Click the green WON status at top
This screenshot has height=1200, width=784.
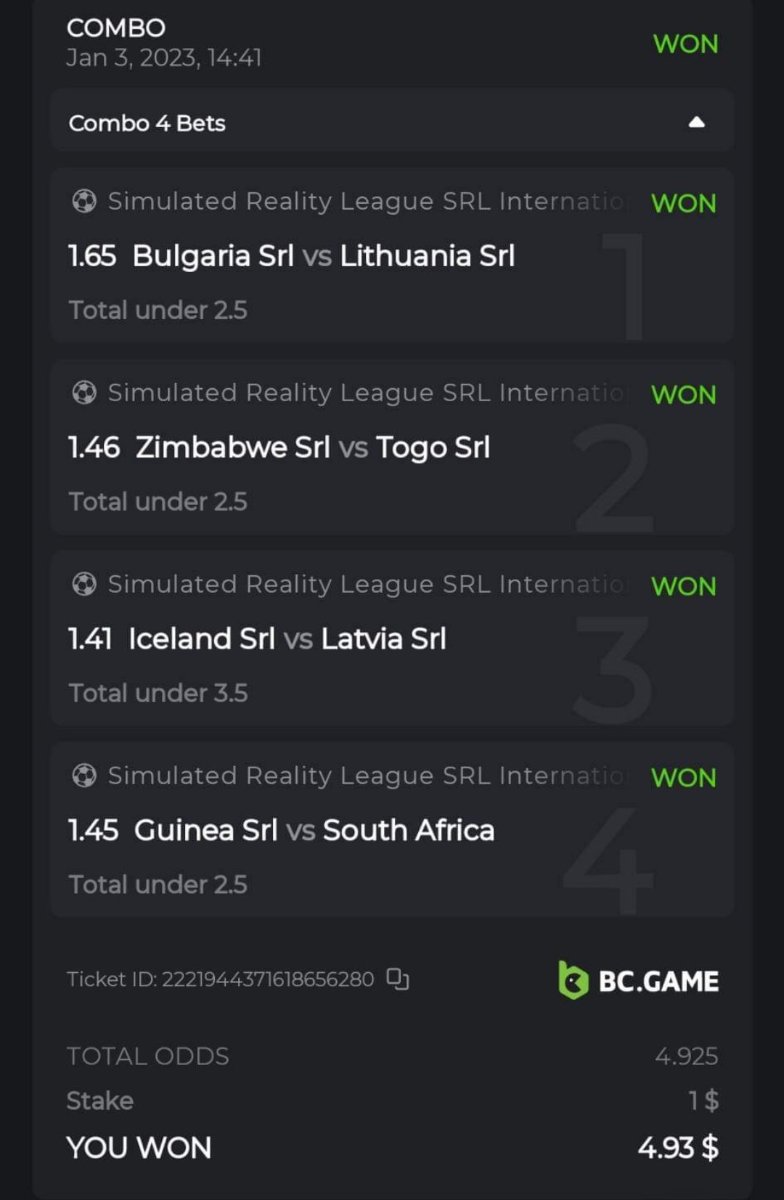[685, 44]
